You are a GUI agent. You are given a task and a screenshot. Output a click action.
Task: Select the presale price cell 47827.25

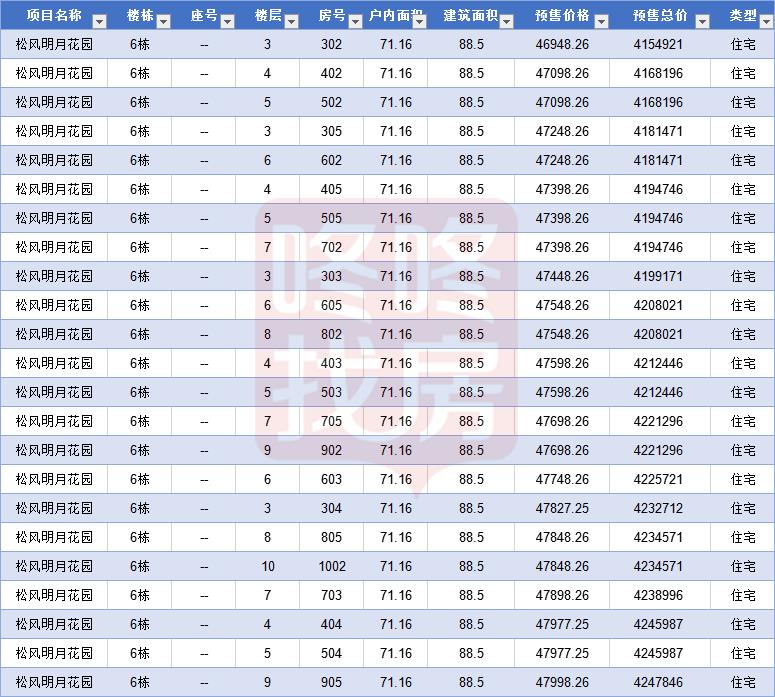561,508
